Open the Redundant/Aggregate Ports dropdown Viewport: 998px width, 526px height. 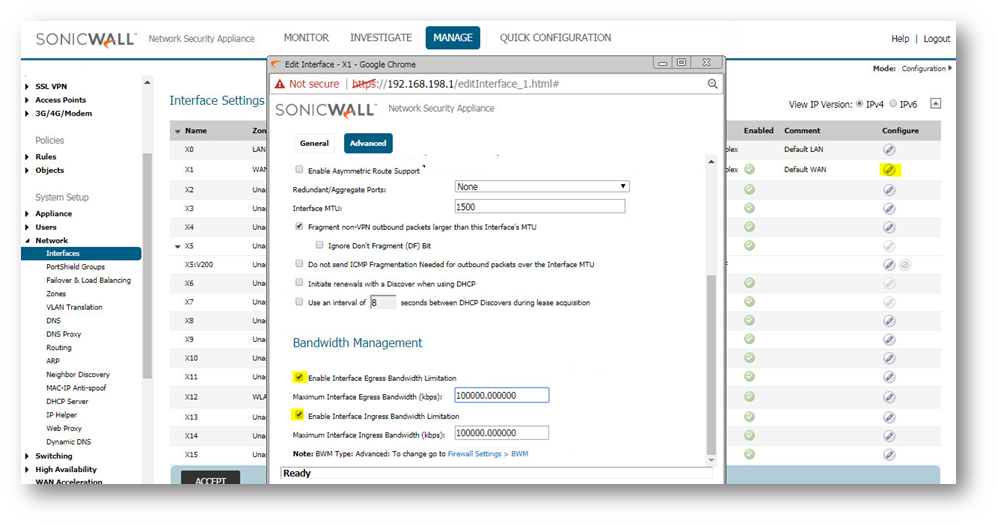click(x=541, y=187)
